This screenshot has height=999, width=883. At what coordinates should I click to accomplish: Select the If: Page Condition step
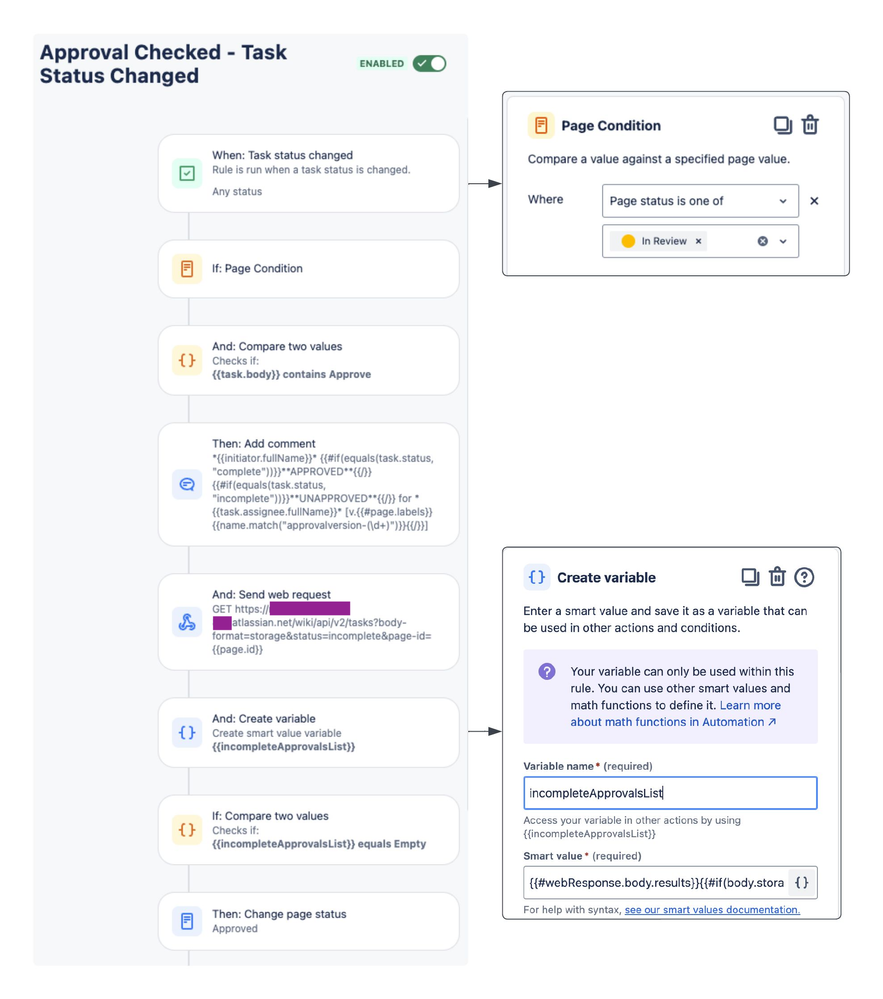click(309, 269)
